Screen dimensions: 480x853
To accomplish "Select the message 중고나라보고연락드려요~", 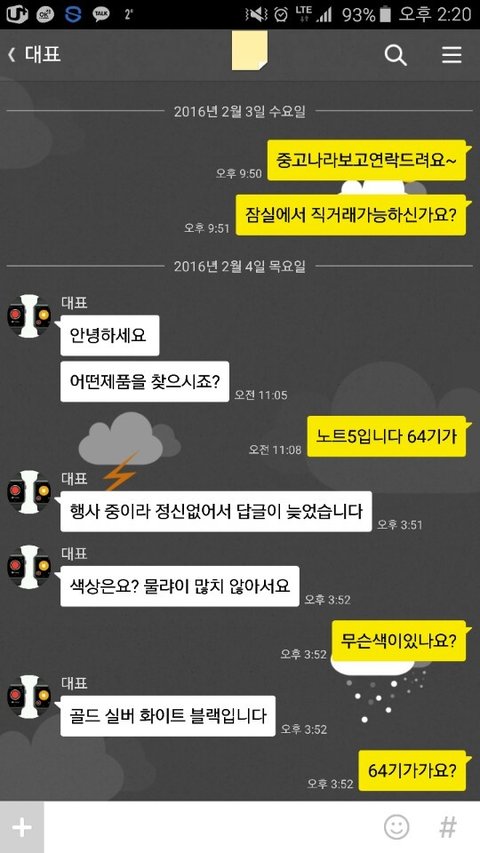I will [367, 160].
